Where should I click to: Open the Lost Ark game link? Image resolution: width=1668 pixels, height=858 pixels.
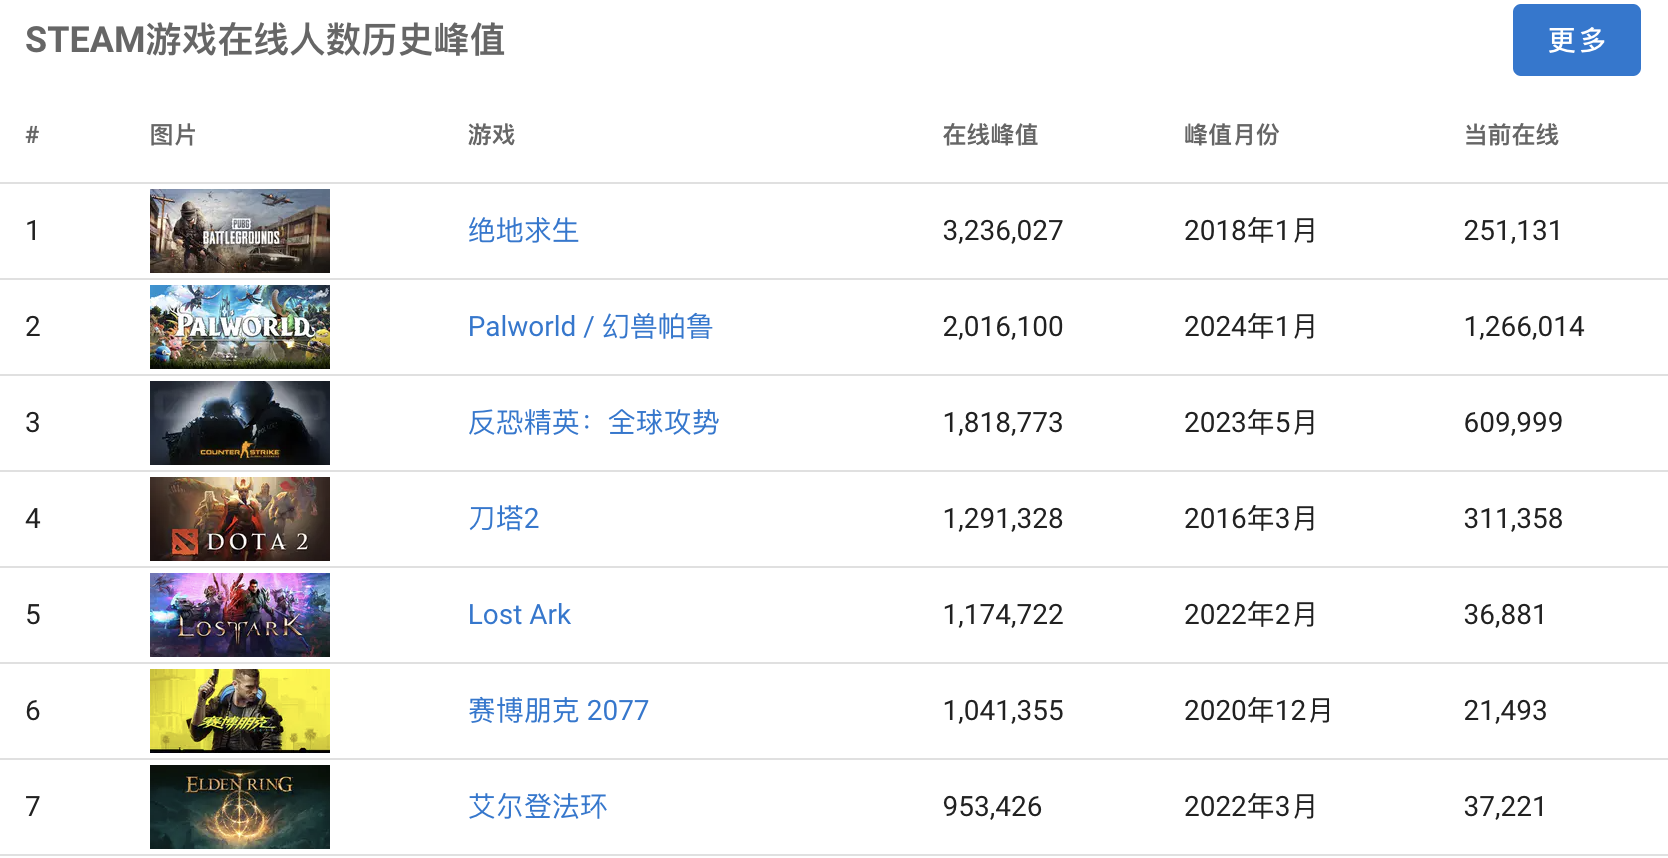point(519,615)
